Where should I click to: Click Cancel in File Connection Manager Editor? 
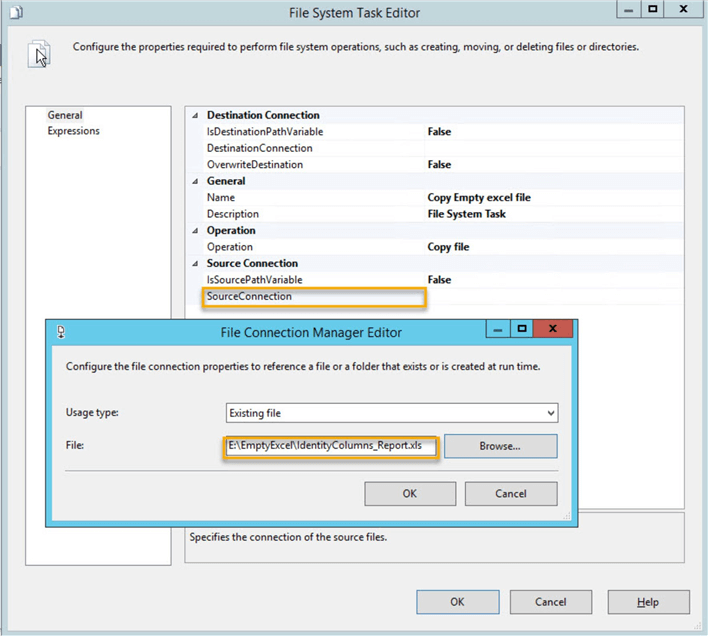[511, 493]
